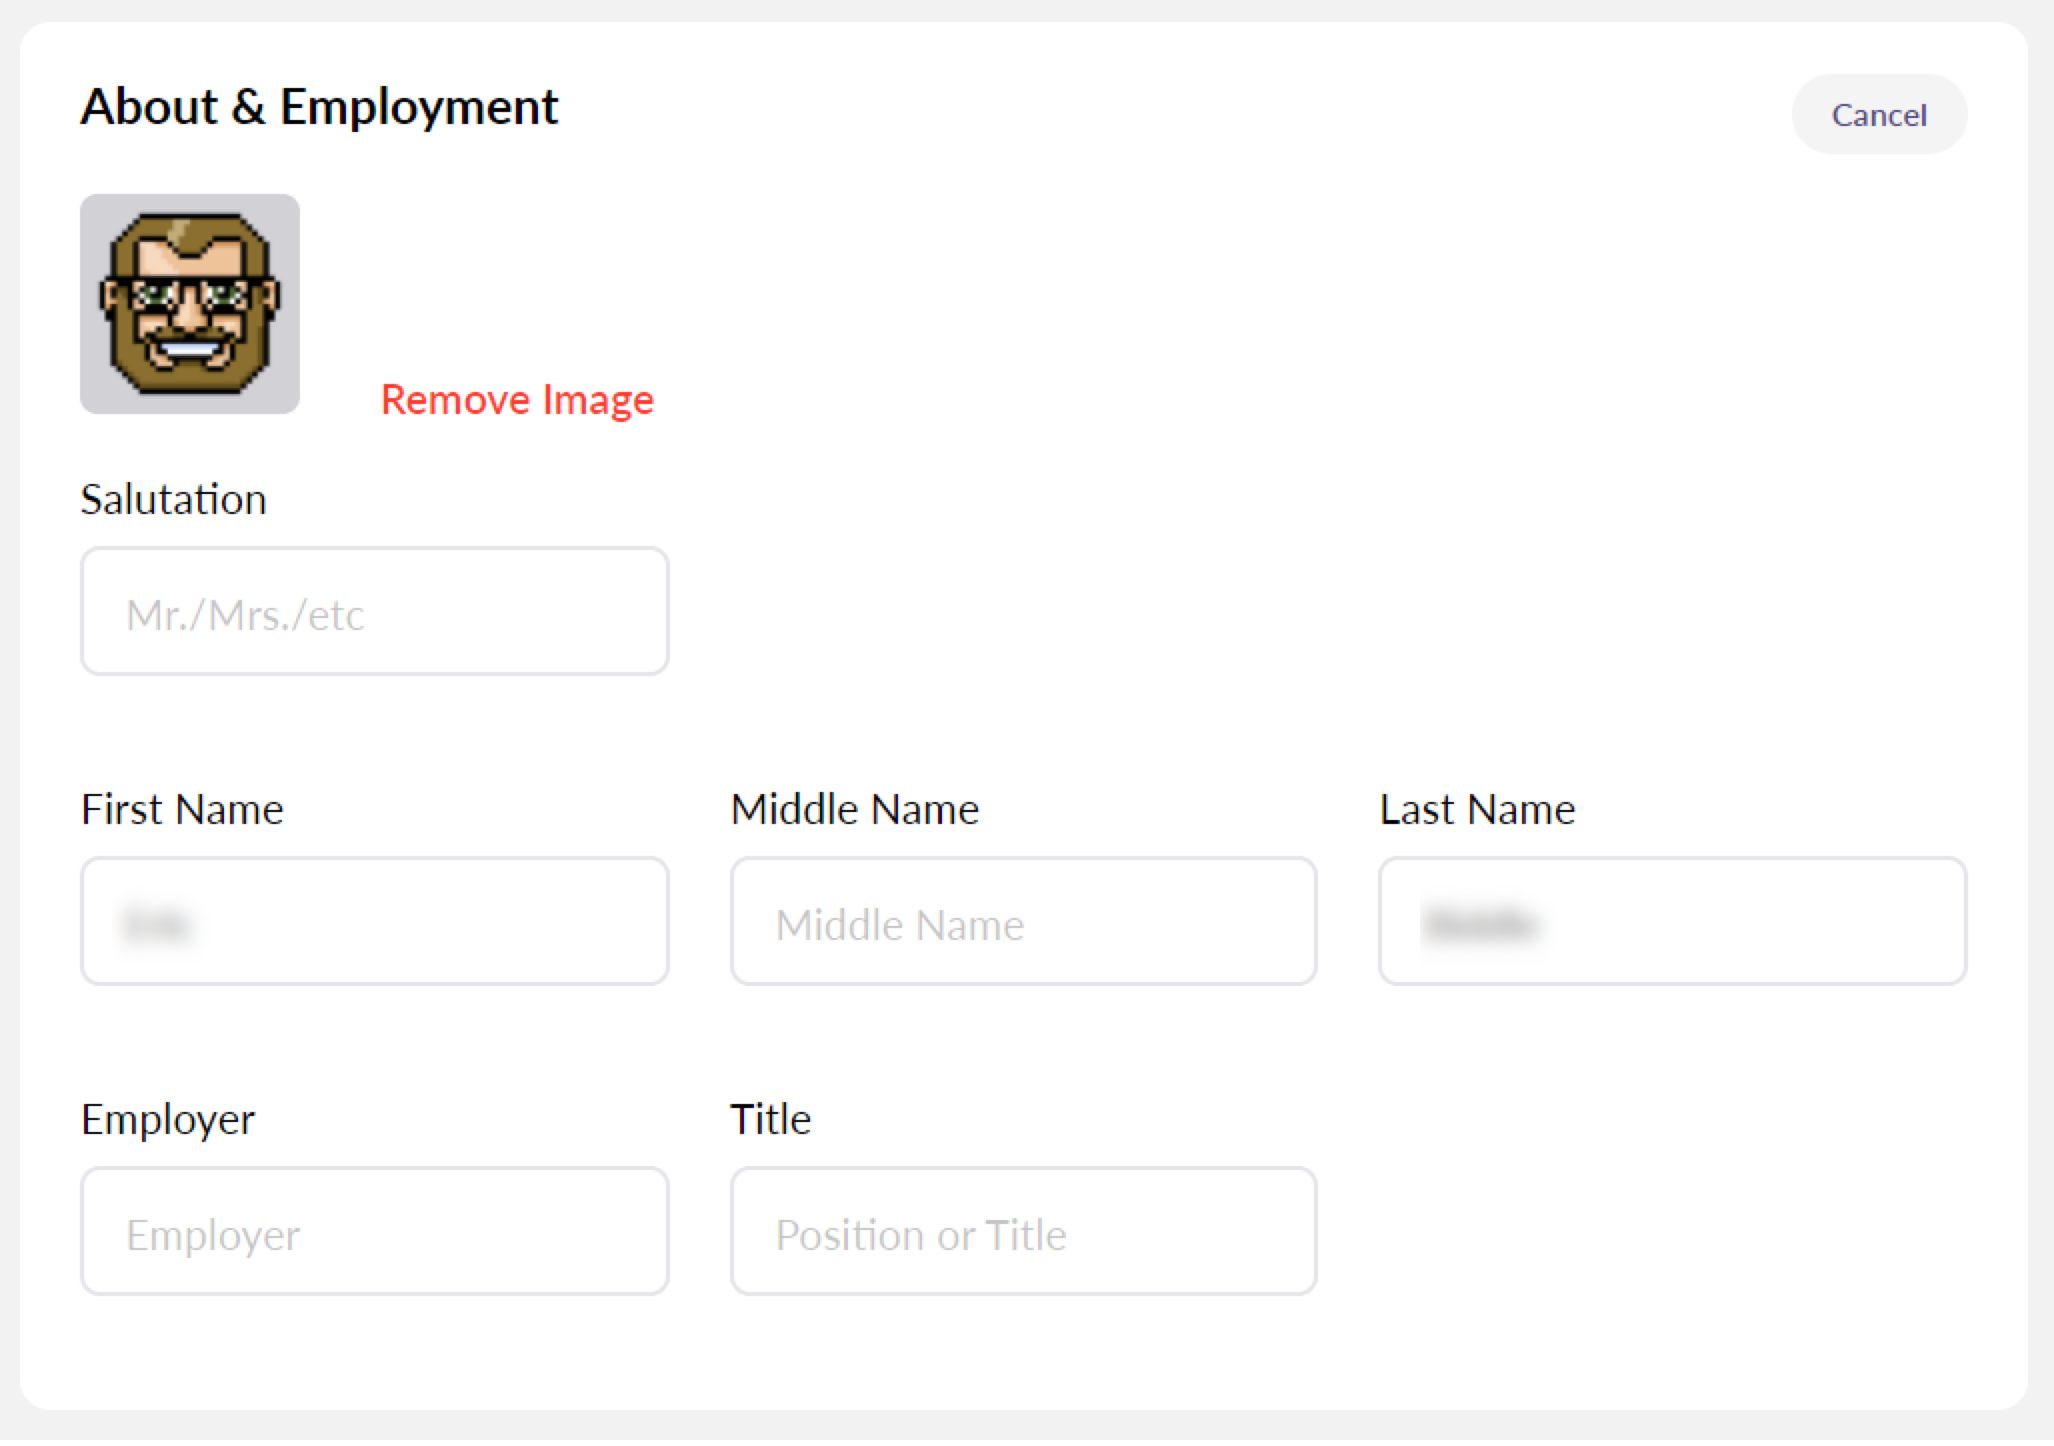2054x1446 pixels.
Task: Click the Salutation label
Action: (173, 499)
